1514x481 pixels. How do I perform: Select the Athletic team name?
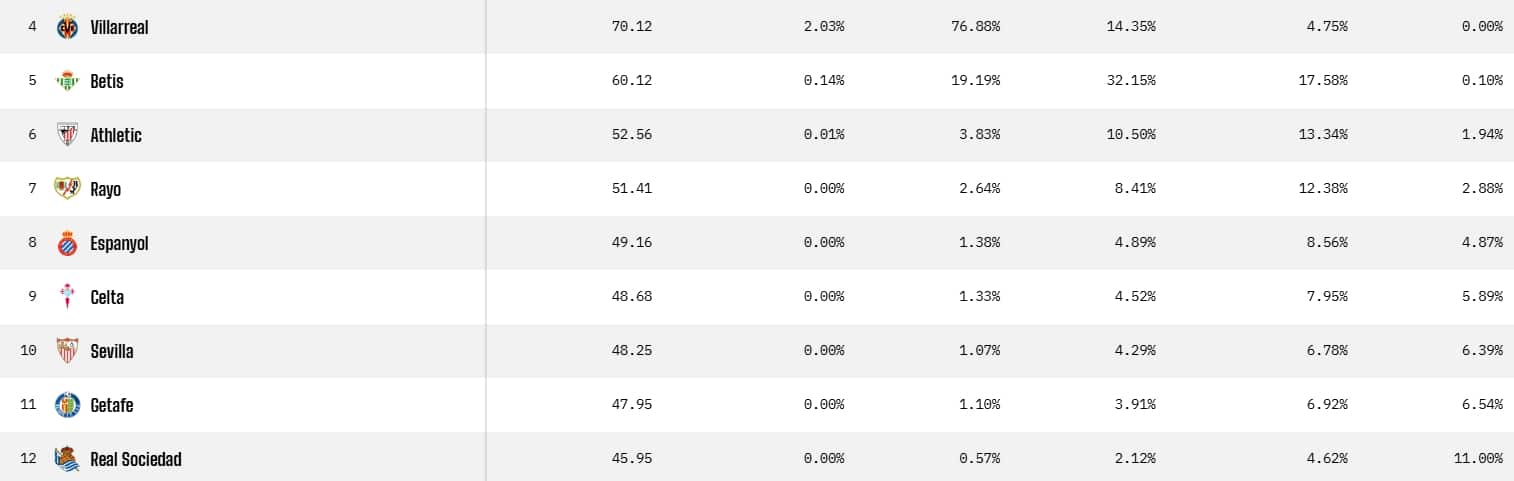116,135
